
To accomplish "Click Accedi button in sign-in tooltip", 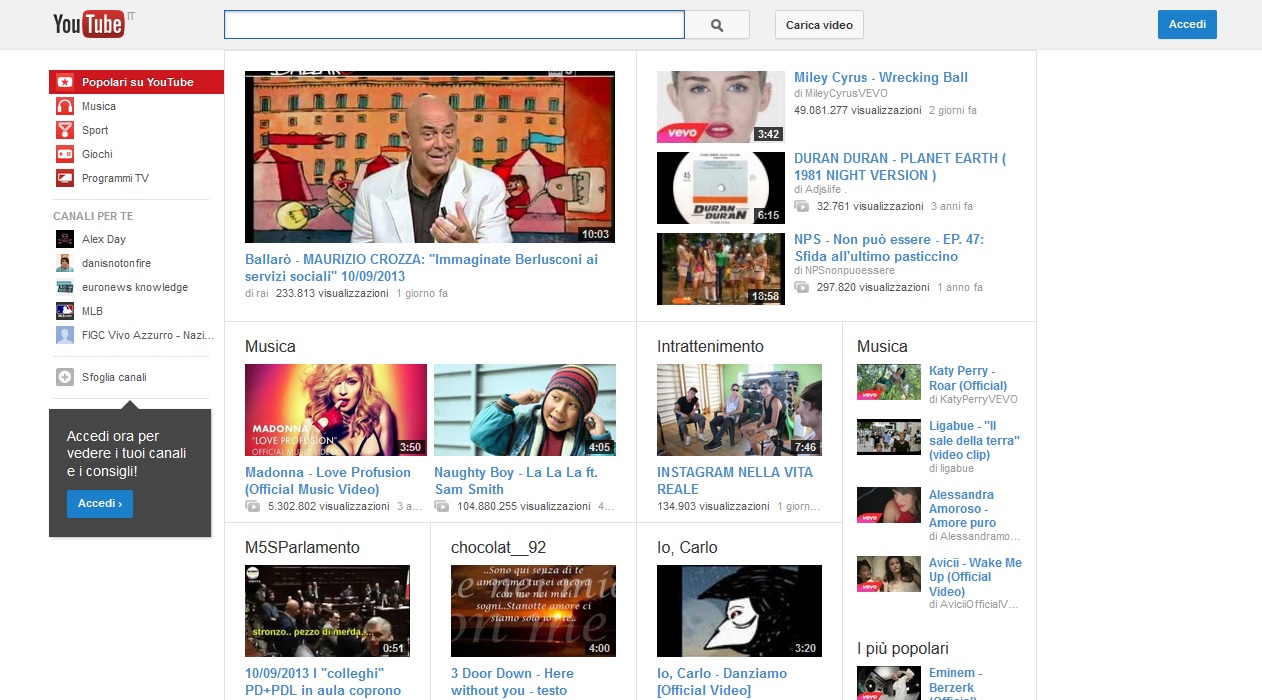I will point(100,504).
